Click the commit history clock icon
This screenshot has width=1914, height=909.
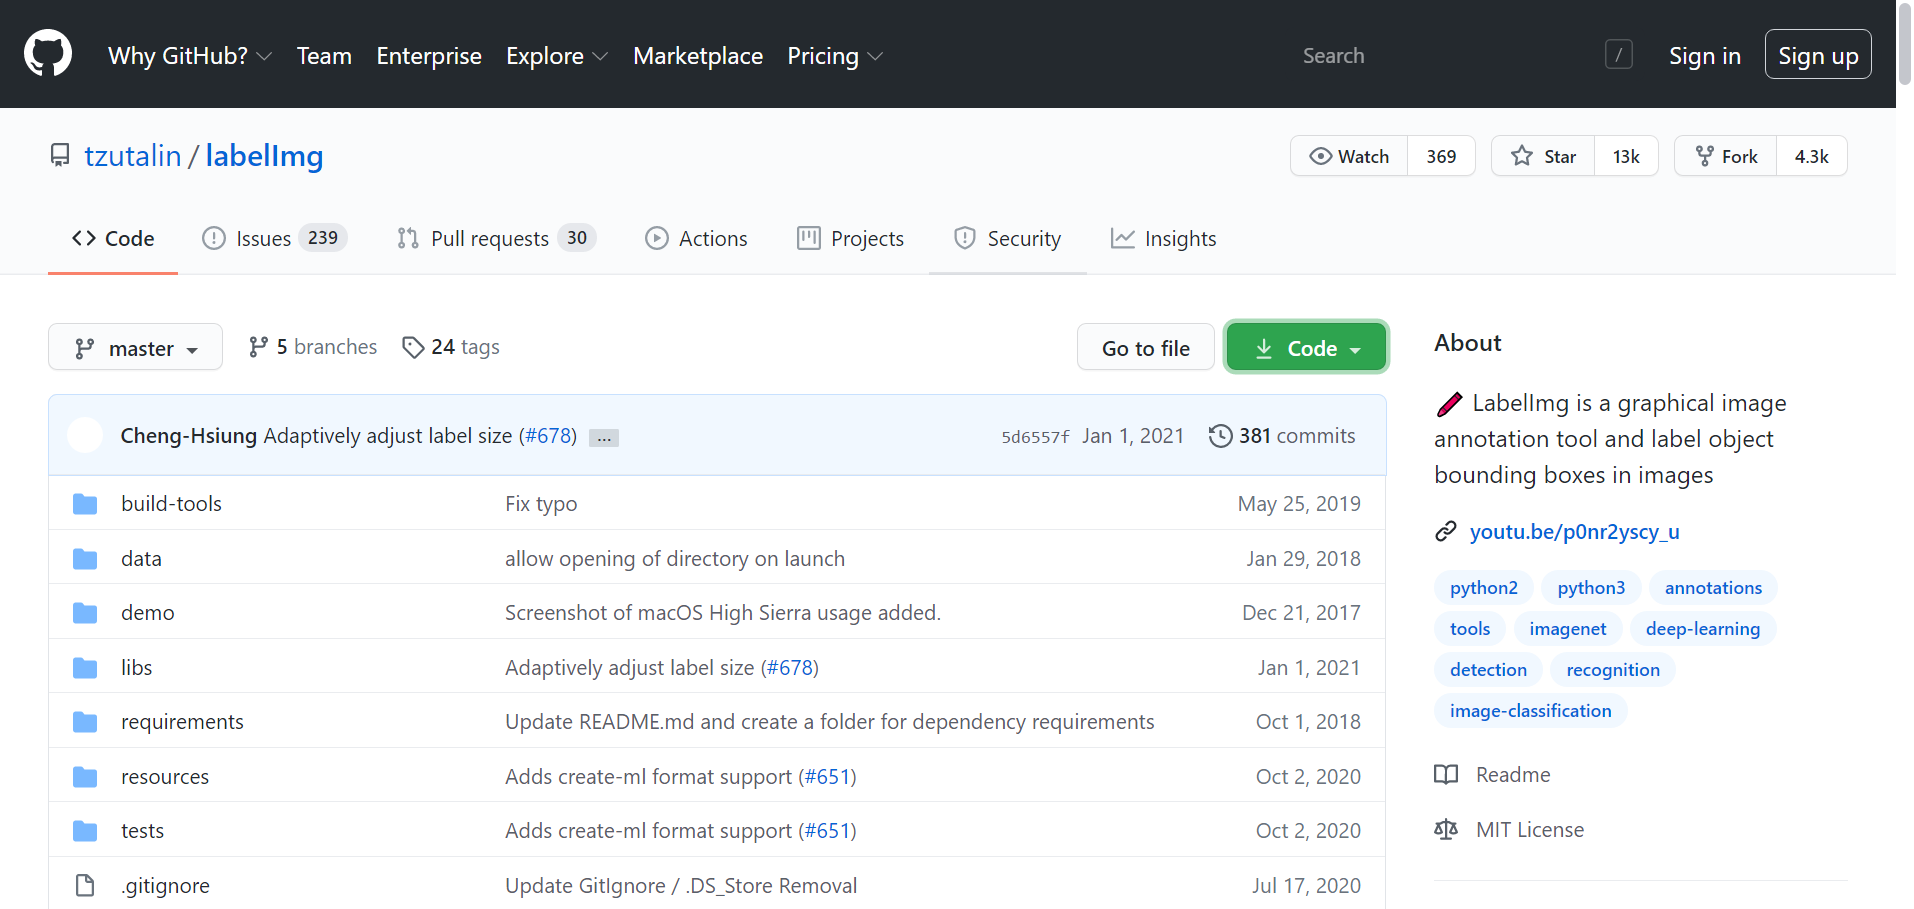pos(1220,436)
